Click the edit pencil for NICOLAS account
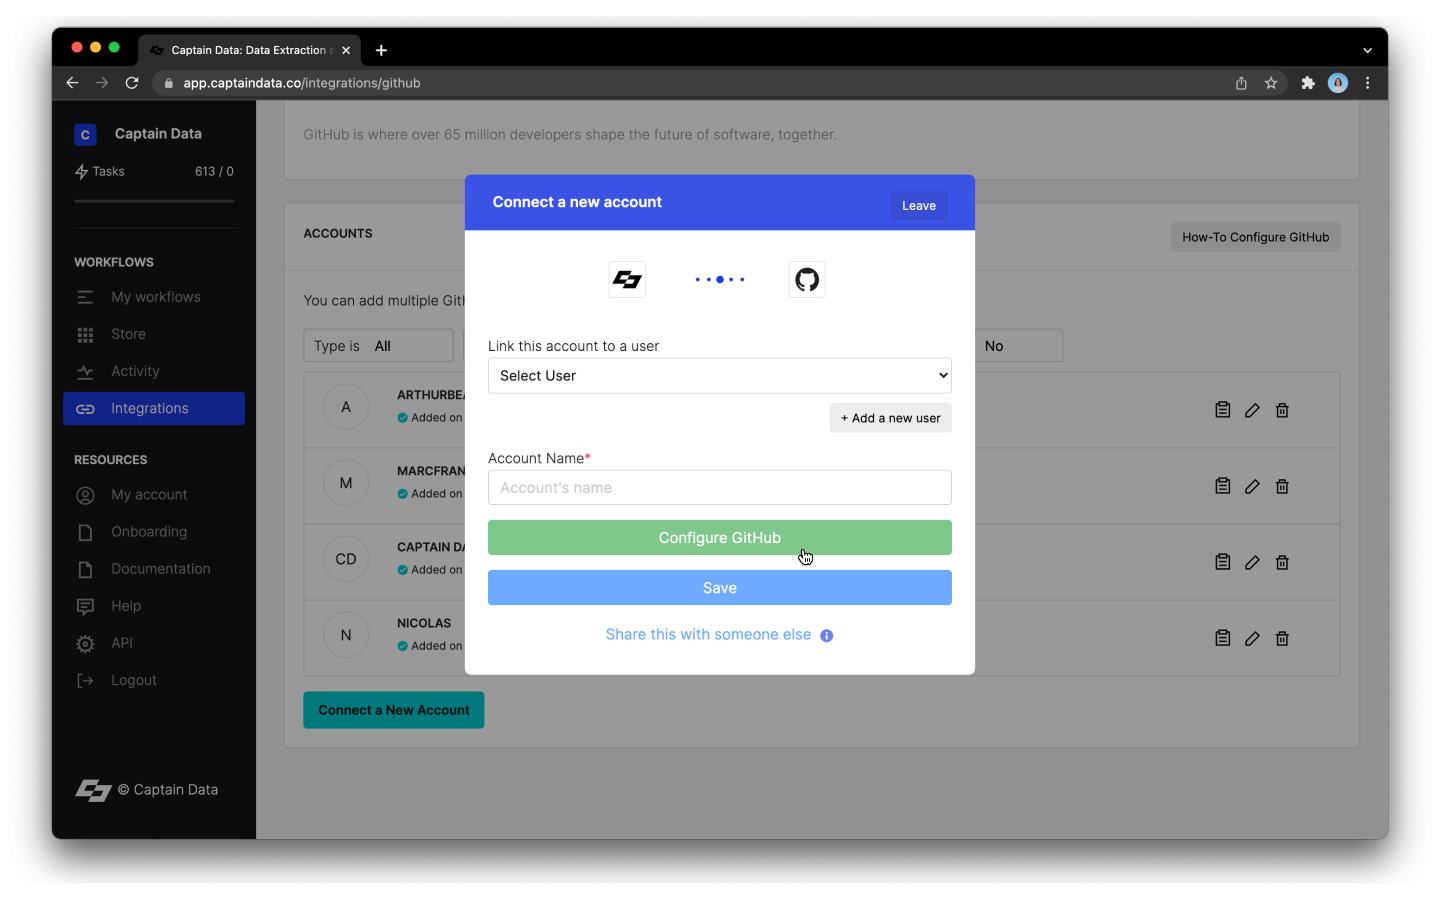Viewport: 1440px width, 900px height. click(x=1252, y=638)
